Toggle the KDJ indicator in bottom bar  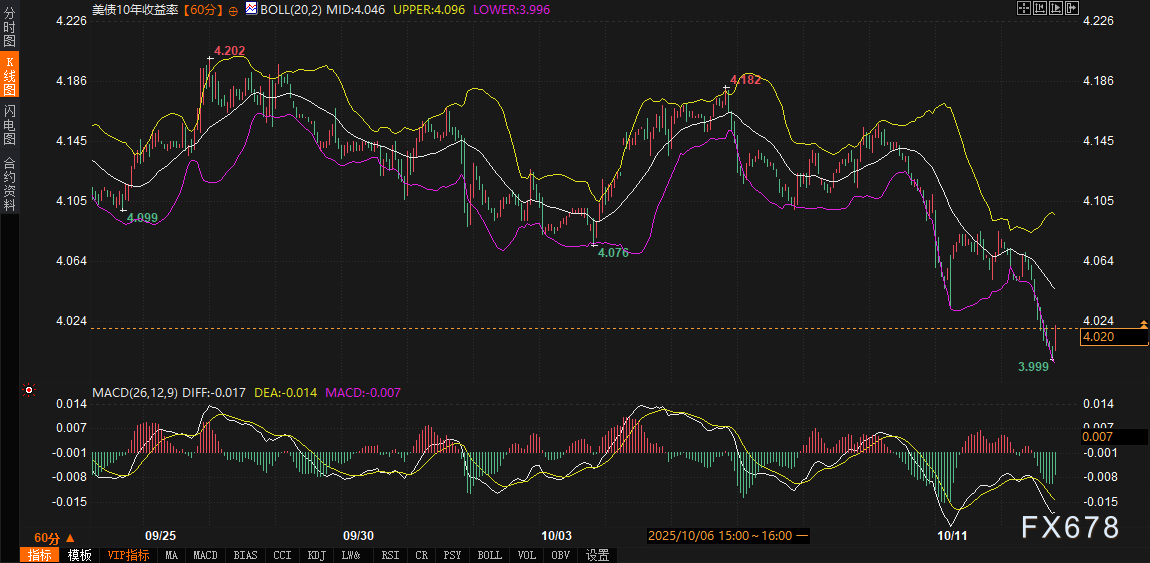click(316, 555)
